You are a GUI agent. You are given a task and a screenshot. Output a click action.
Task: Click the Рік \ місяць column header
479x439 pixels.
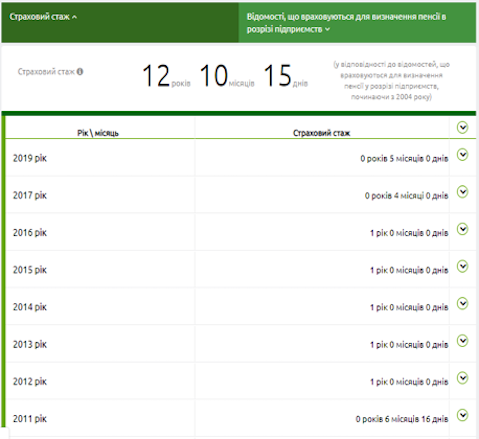(98, 133)
